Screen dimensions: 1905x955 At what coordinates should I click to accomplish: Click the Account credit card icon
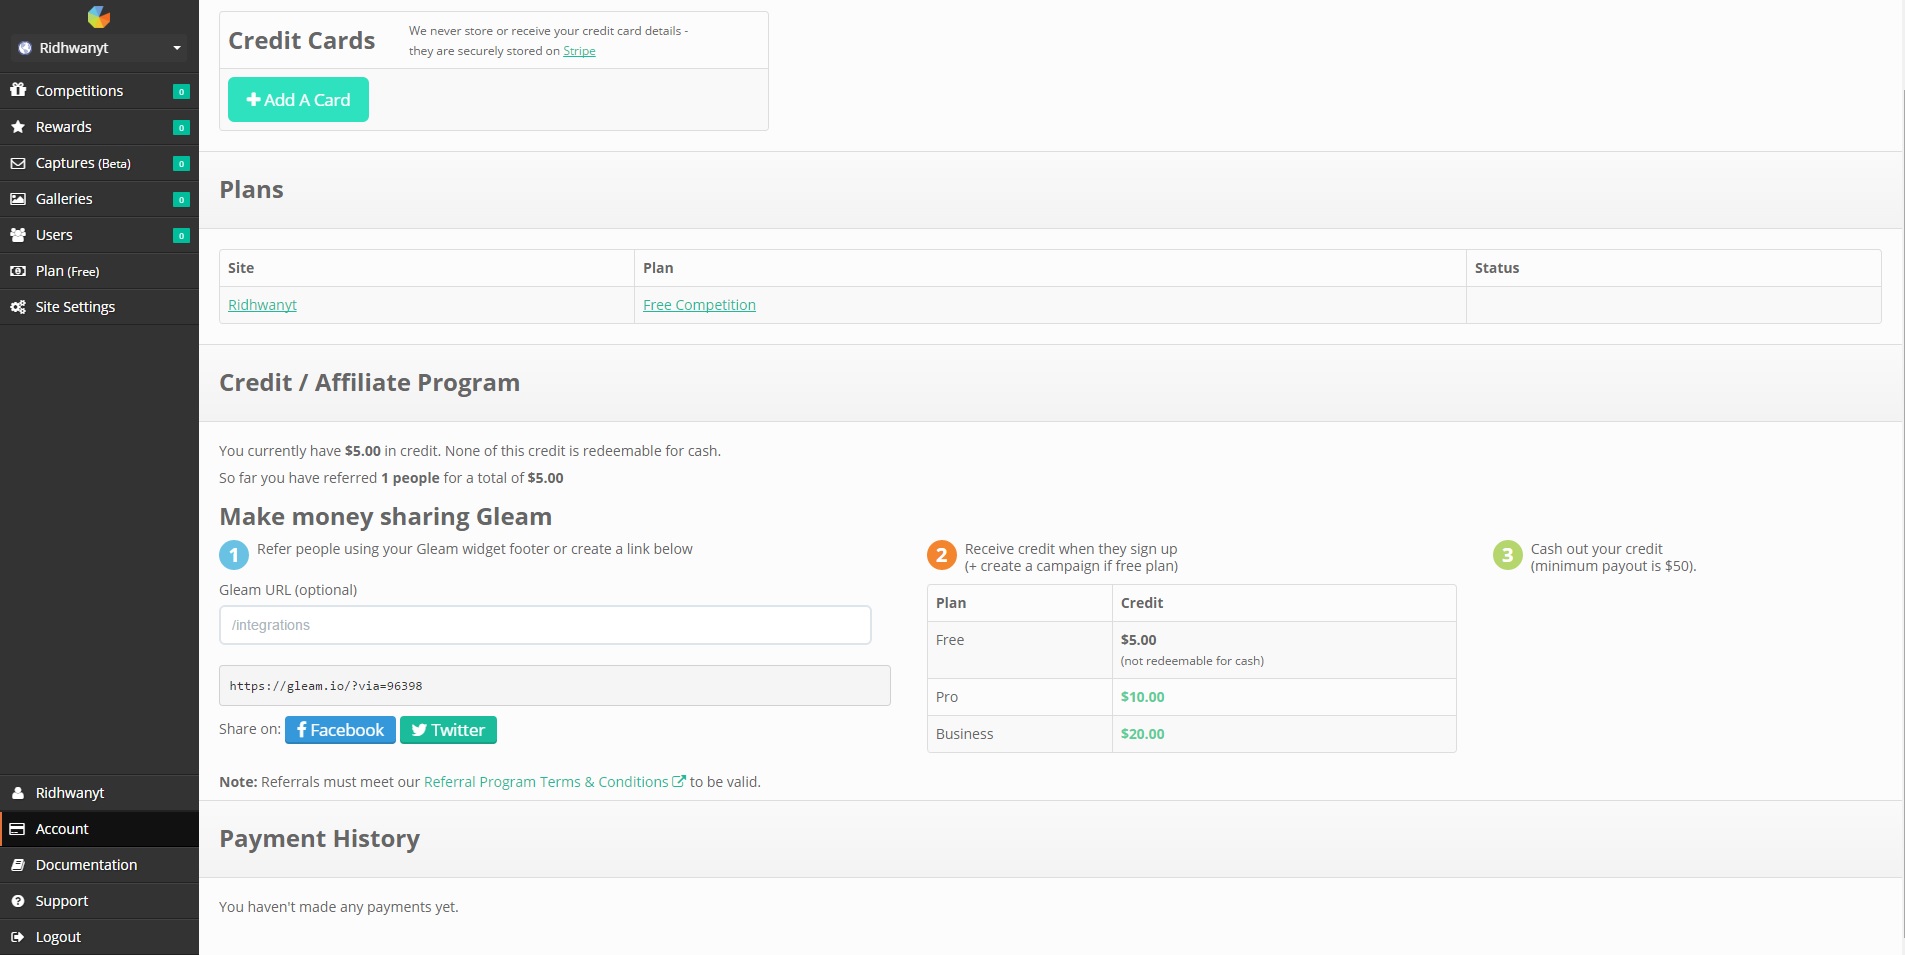pos(18,829)
